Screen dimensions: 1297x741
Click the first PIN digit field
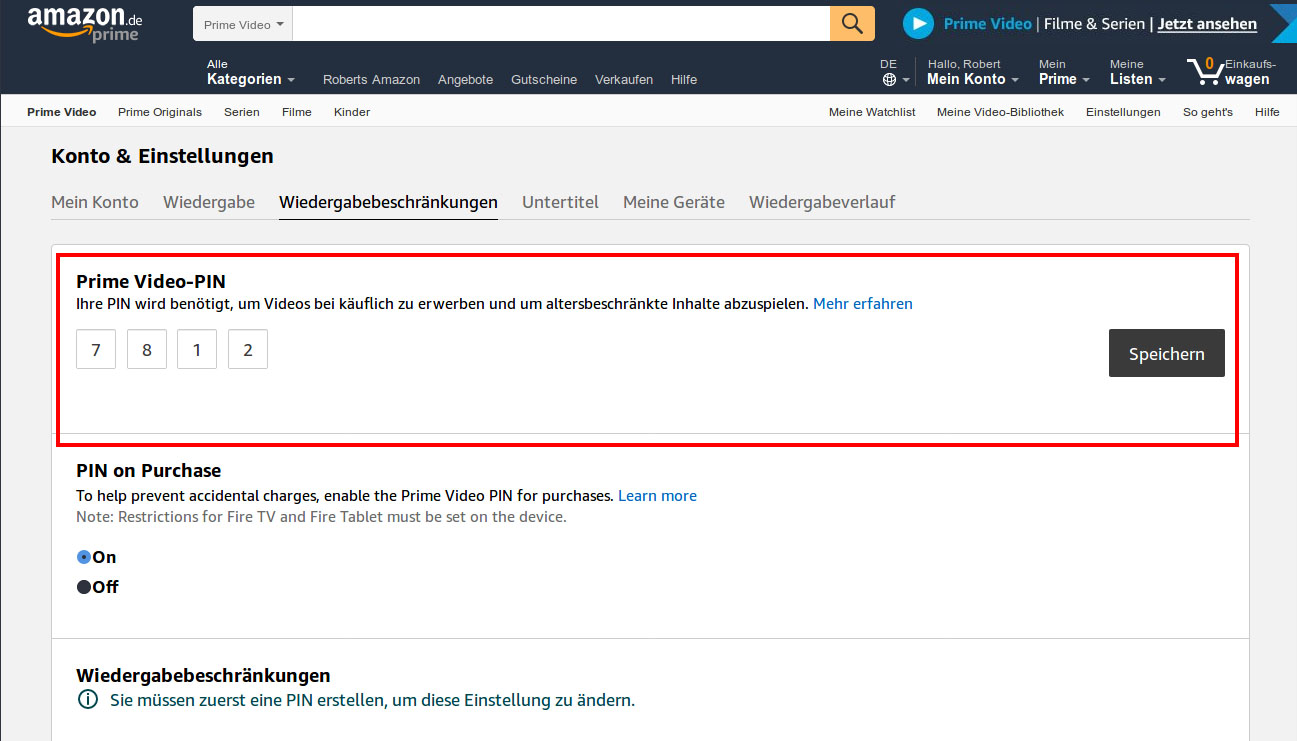click(96, 350)
